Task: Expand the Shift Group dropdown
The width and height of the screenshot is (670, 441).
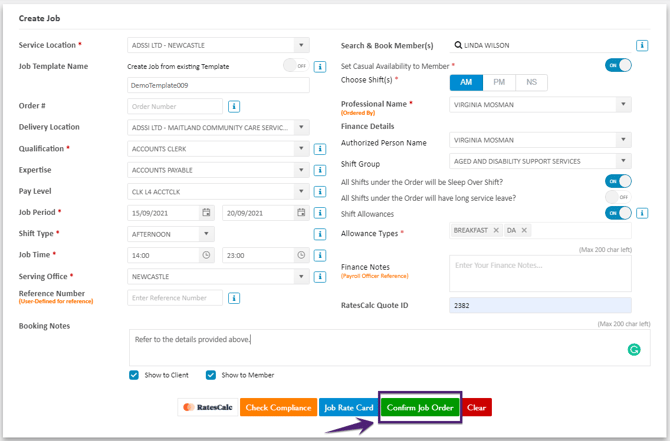Action: pos(623,162)
